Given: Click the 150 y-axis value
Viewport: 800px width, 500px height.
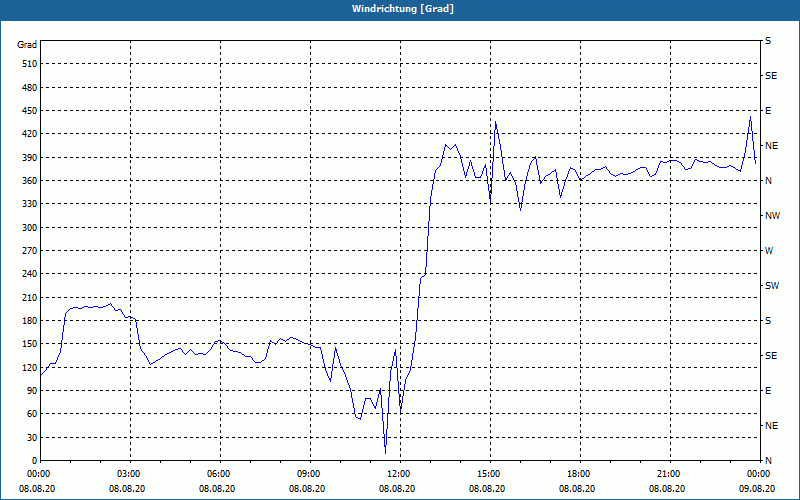Looking at the screenshot, I should click(x=29, y=344).
